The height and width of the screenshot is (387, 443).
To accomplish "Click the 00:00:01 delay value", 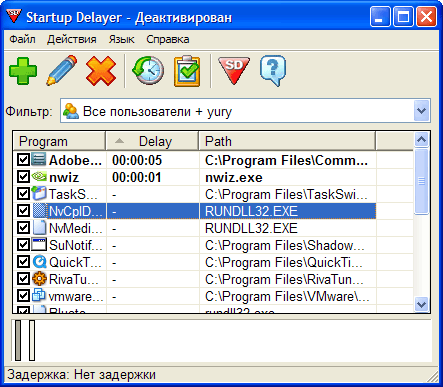I will [137, 177].
